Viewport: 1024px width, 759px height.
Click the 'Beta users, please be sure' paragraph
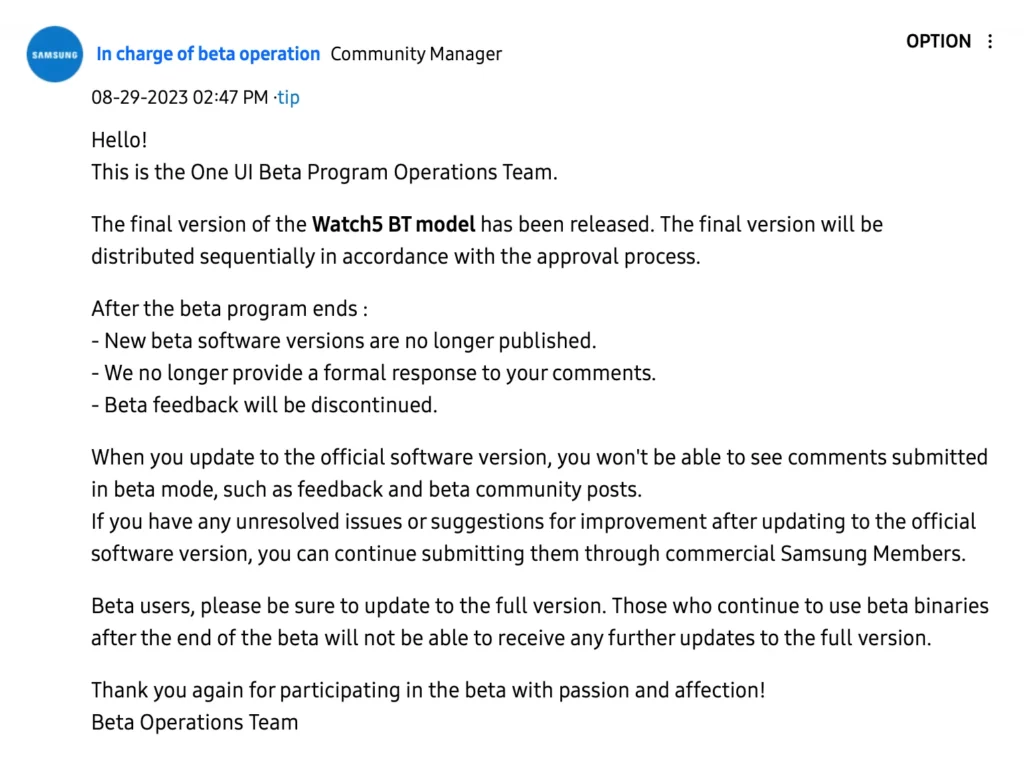point(539,622)
